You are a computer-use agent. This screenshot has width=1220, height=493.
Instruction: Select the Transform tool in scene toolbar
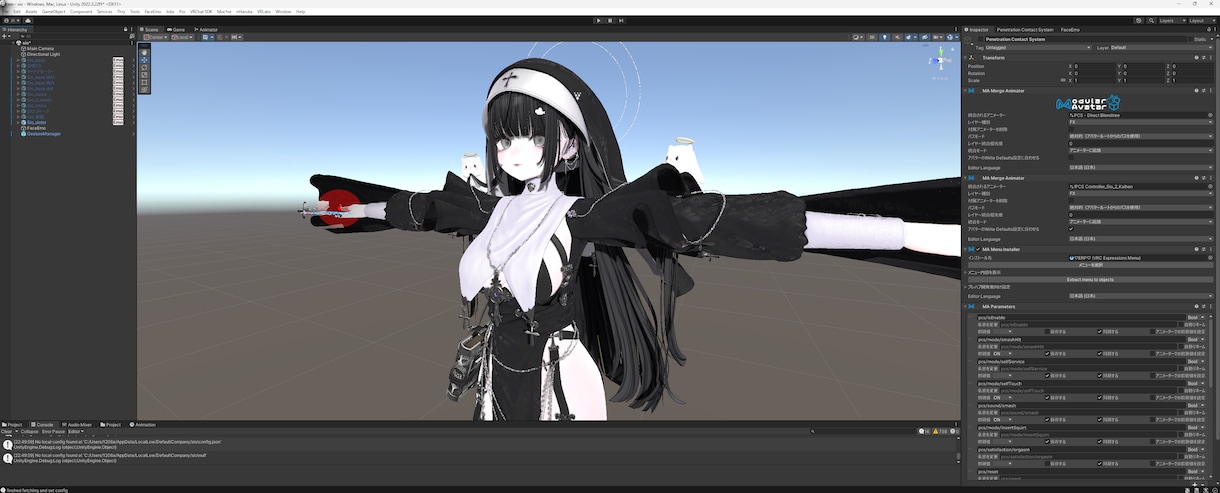pos(144,90)
